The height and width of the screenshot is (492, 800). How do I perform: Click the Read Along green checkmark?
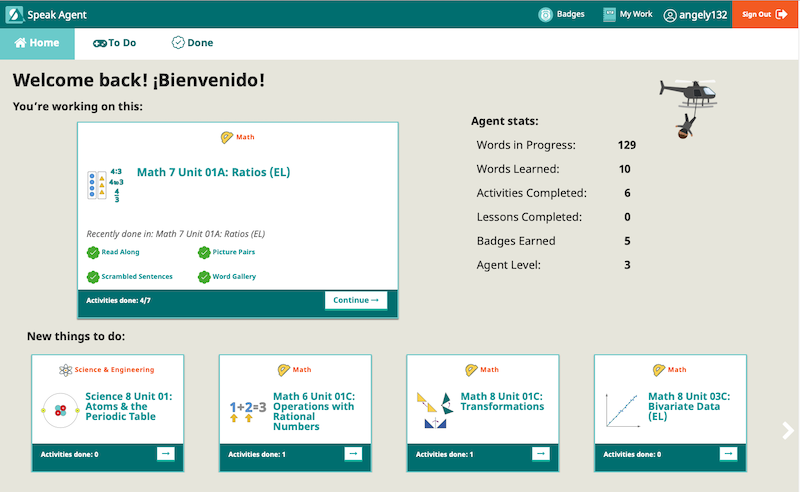pos(93,253)
